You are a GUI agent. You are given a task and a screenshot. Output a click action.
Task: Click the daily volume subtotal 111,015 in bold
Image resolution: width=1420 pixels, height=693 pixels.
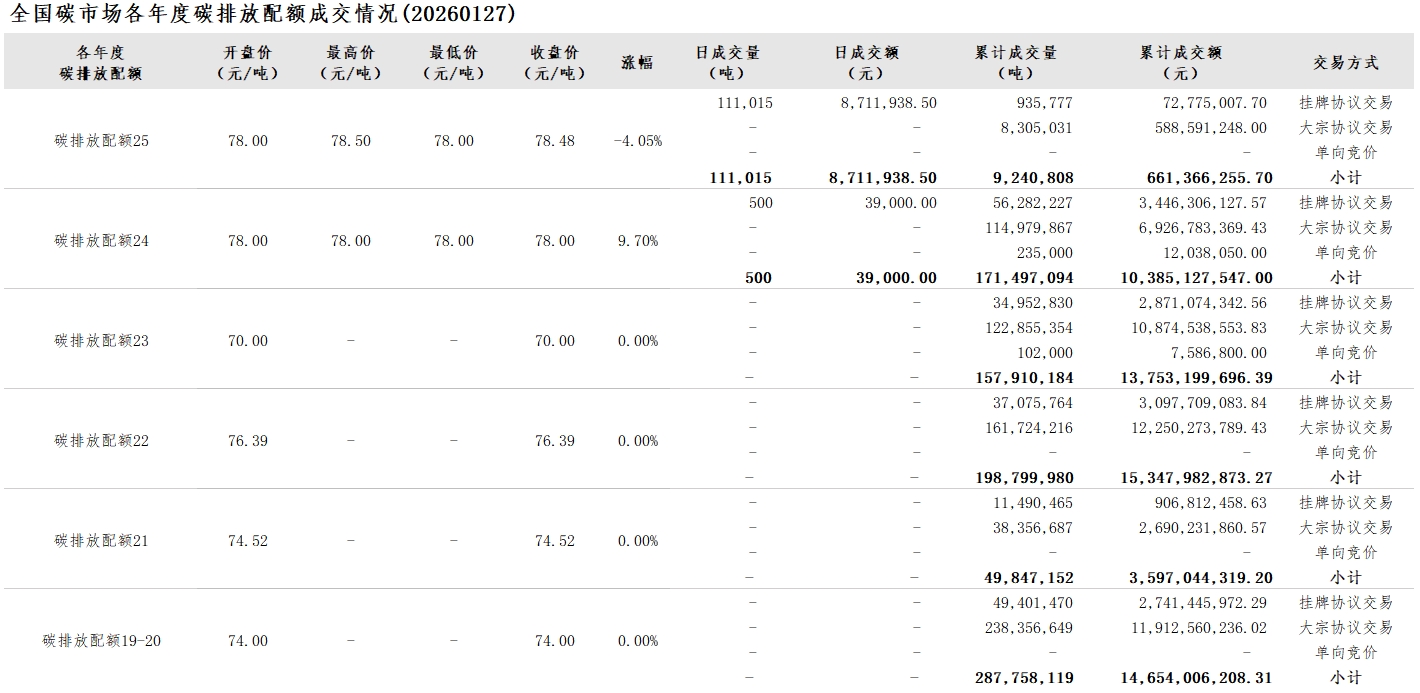[x=740, y=178]
